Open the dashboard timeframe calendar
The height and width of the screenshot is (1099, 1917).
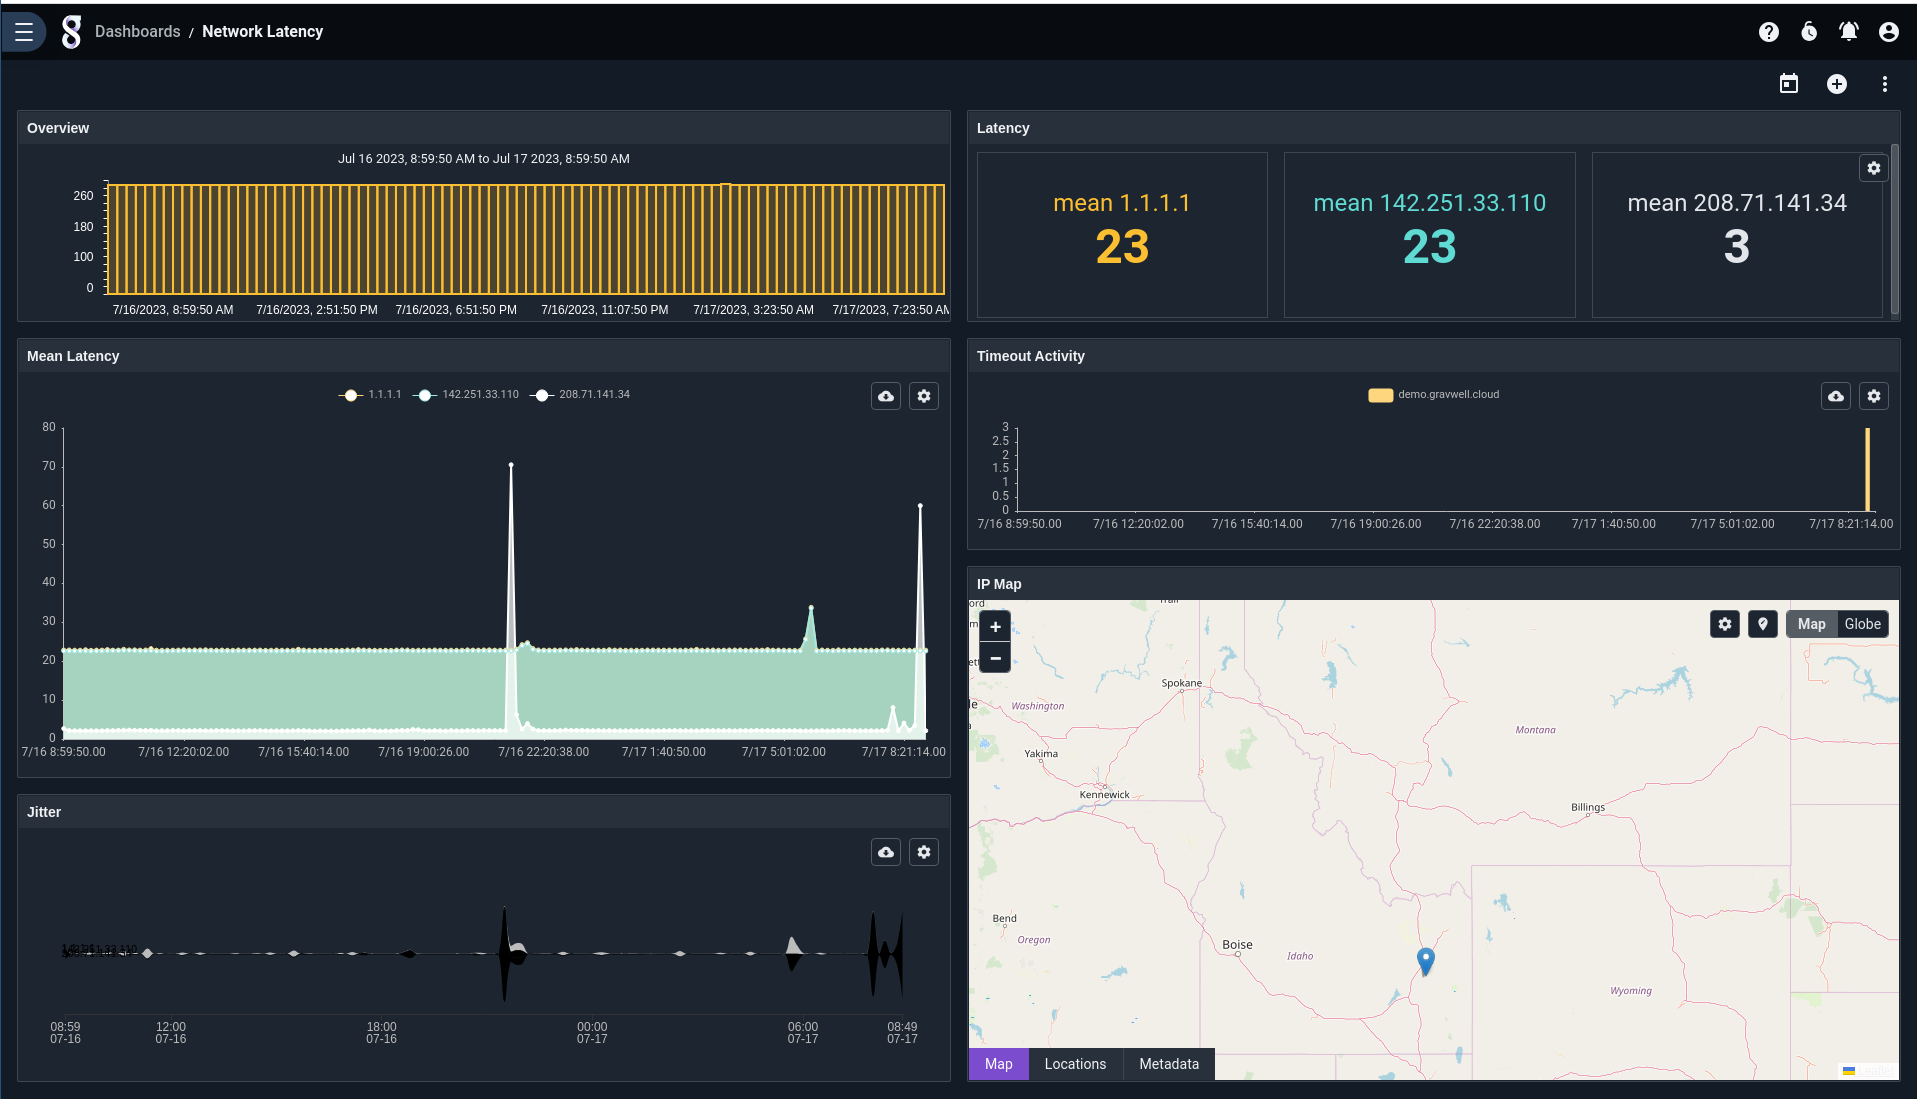pos(1788,84)
